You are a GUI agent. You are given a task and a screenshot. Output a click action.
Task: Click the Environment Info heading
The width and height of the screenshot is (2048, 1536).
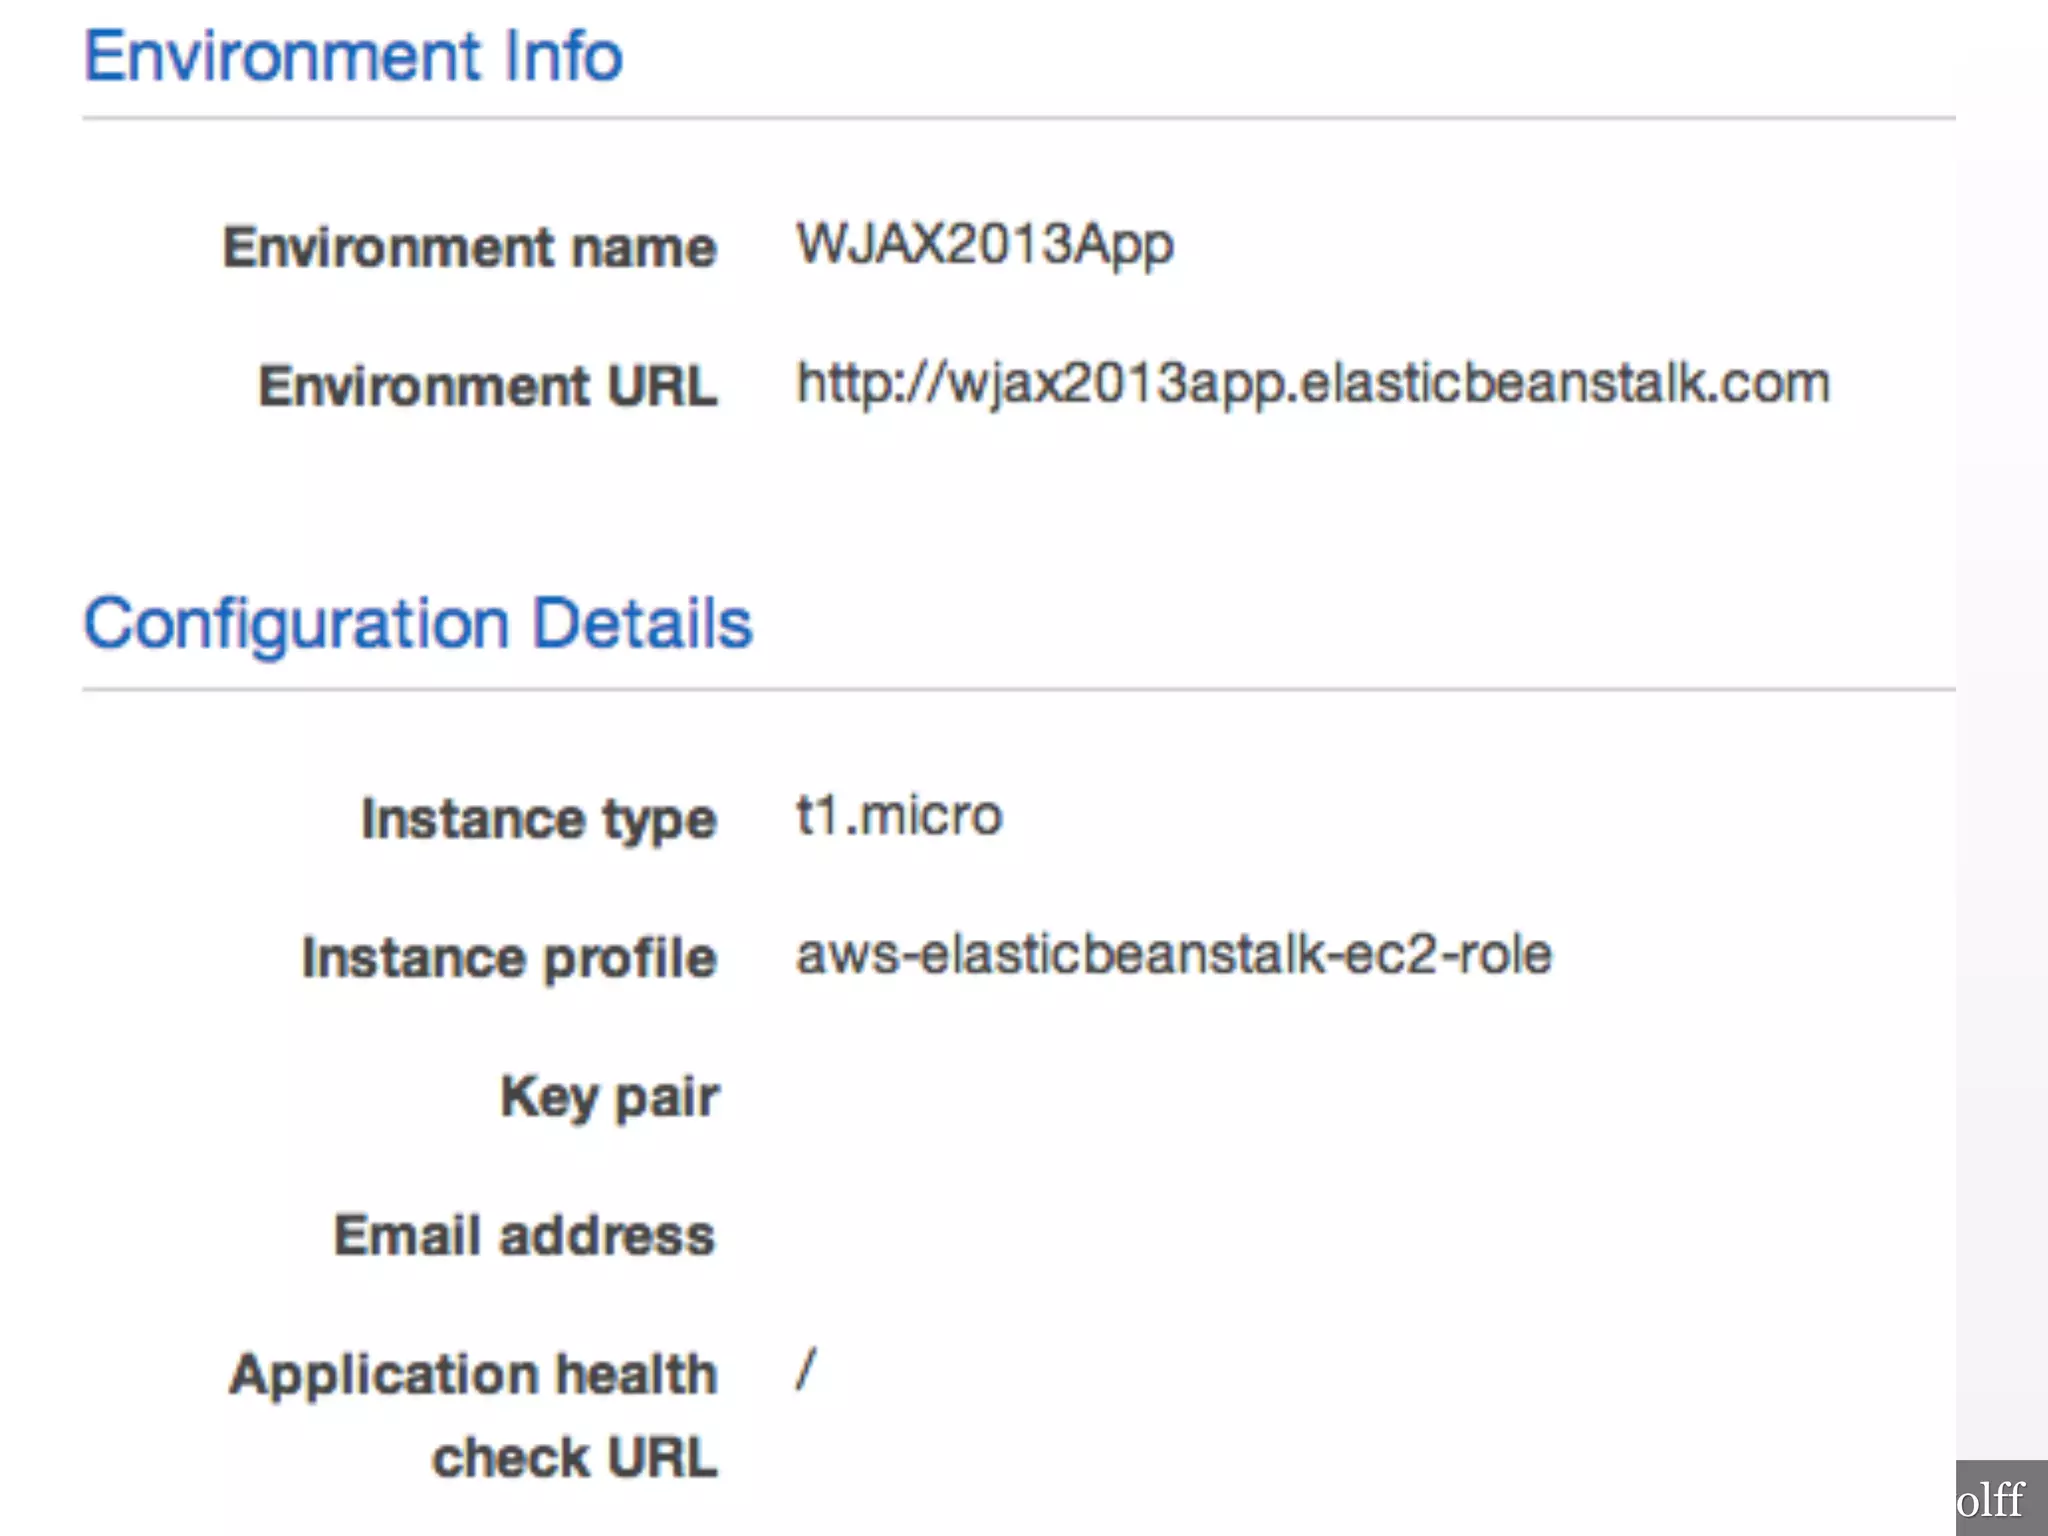353,56
